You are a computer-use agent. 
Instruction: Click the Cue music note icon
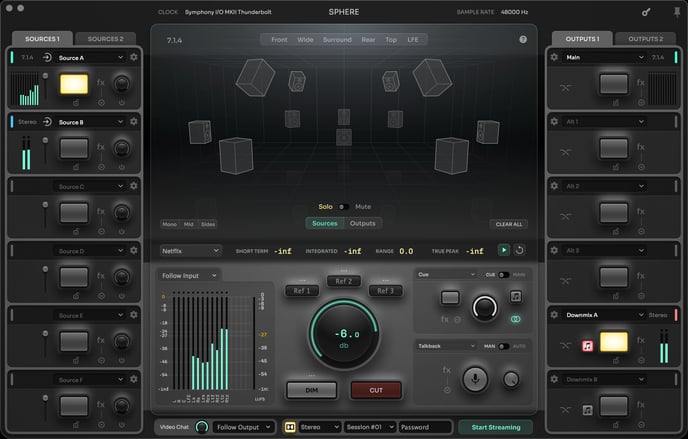(x=515, y=297)
